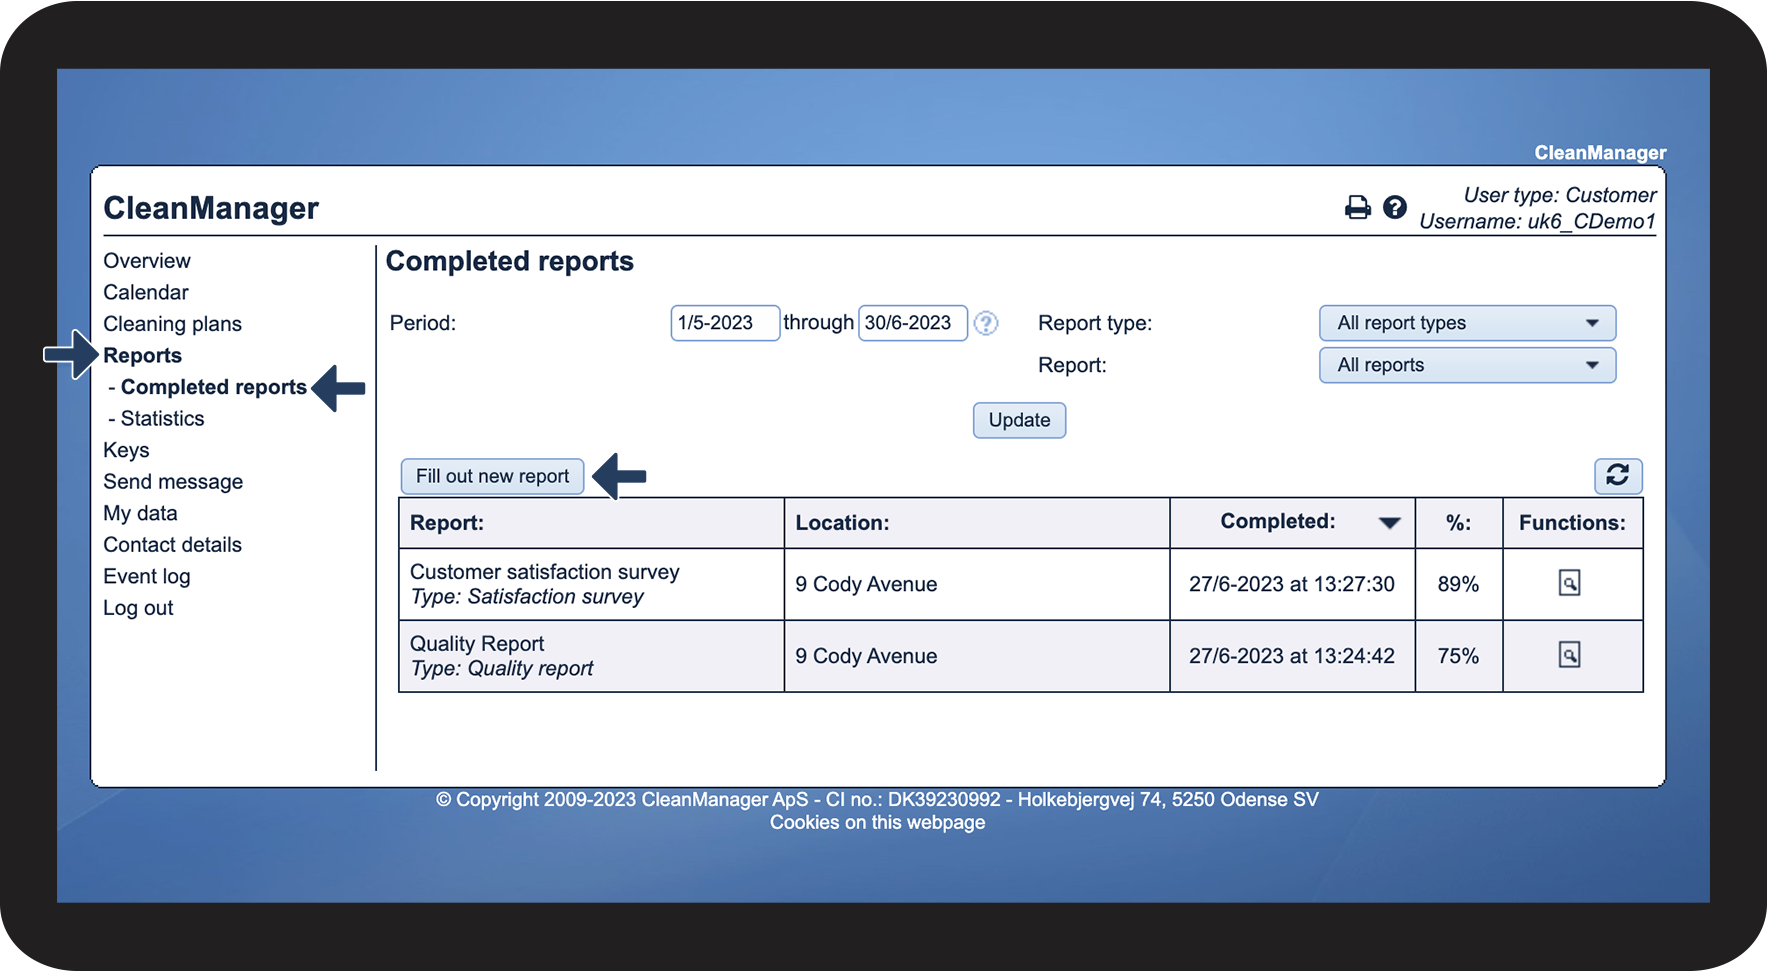Click the User type: Customer text
The height and width of the screenshot is (971, 1767).
point(1560,195)
